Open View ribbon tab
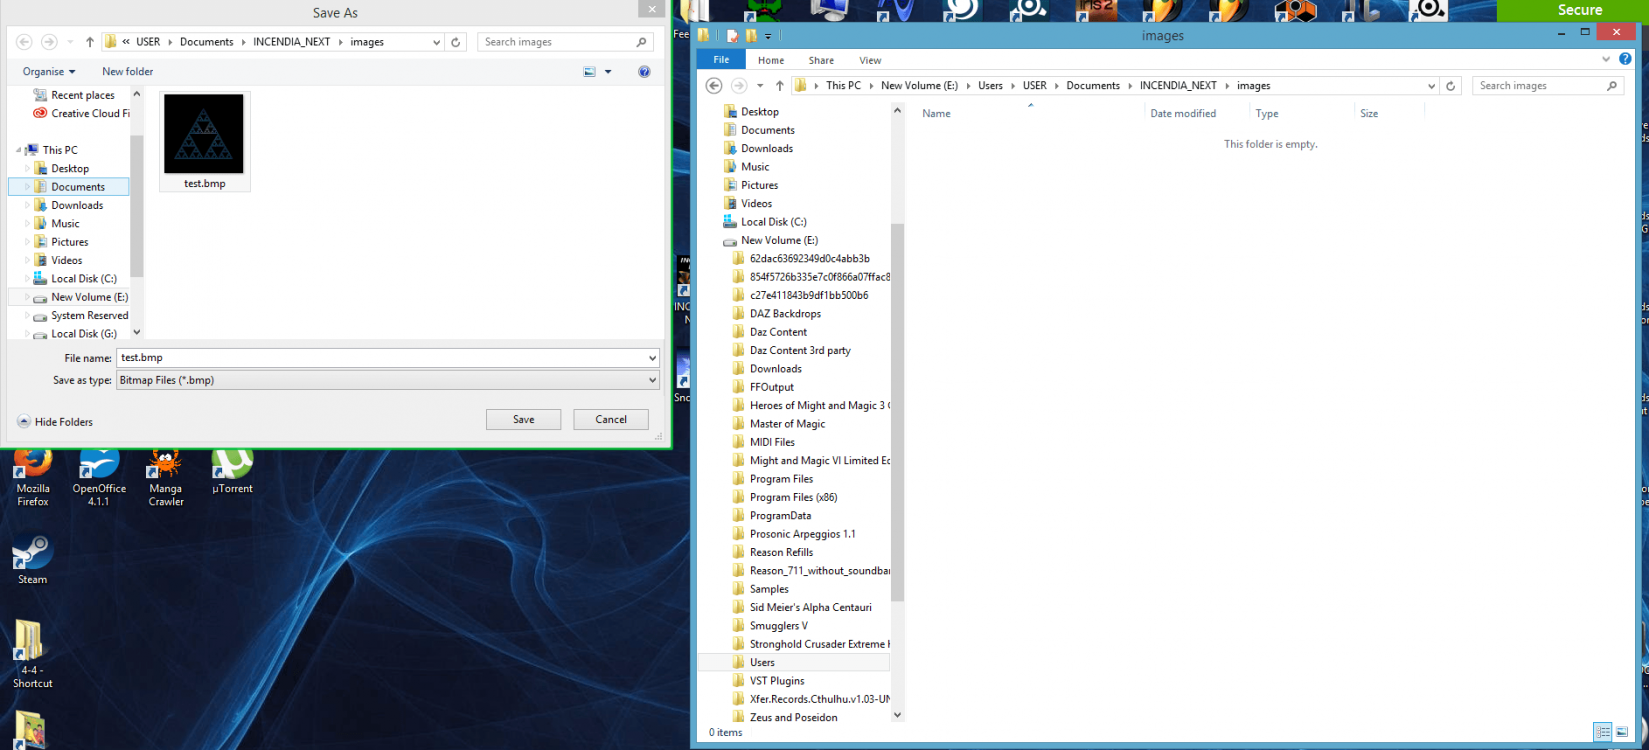Screen dimensions: 1649x750 pyautogui.click(x=870, y=60)
